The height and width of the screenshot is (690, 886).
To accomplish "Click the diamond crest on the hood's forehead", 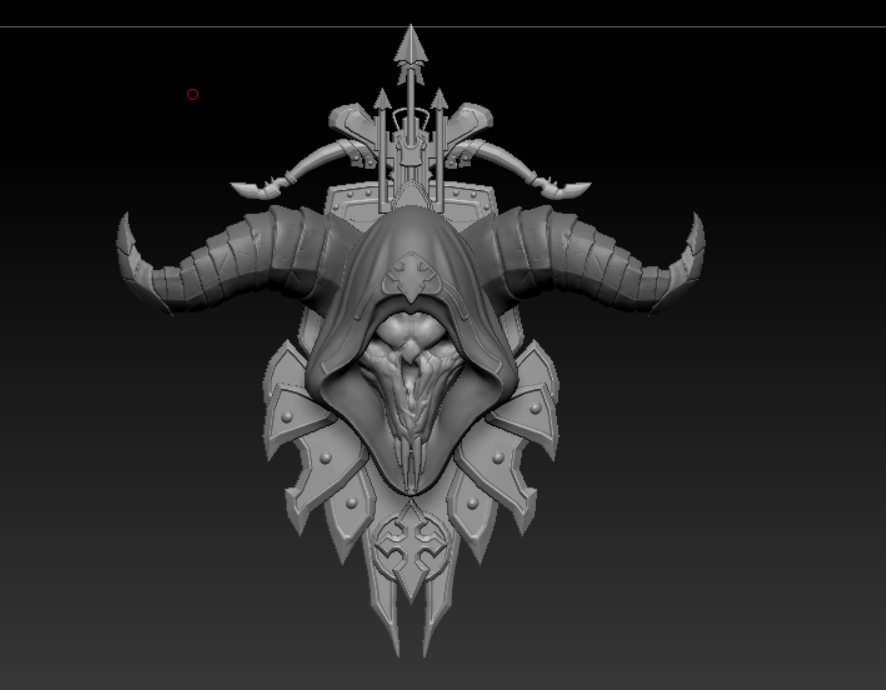I will coord(412,277).
